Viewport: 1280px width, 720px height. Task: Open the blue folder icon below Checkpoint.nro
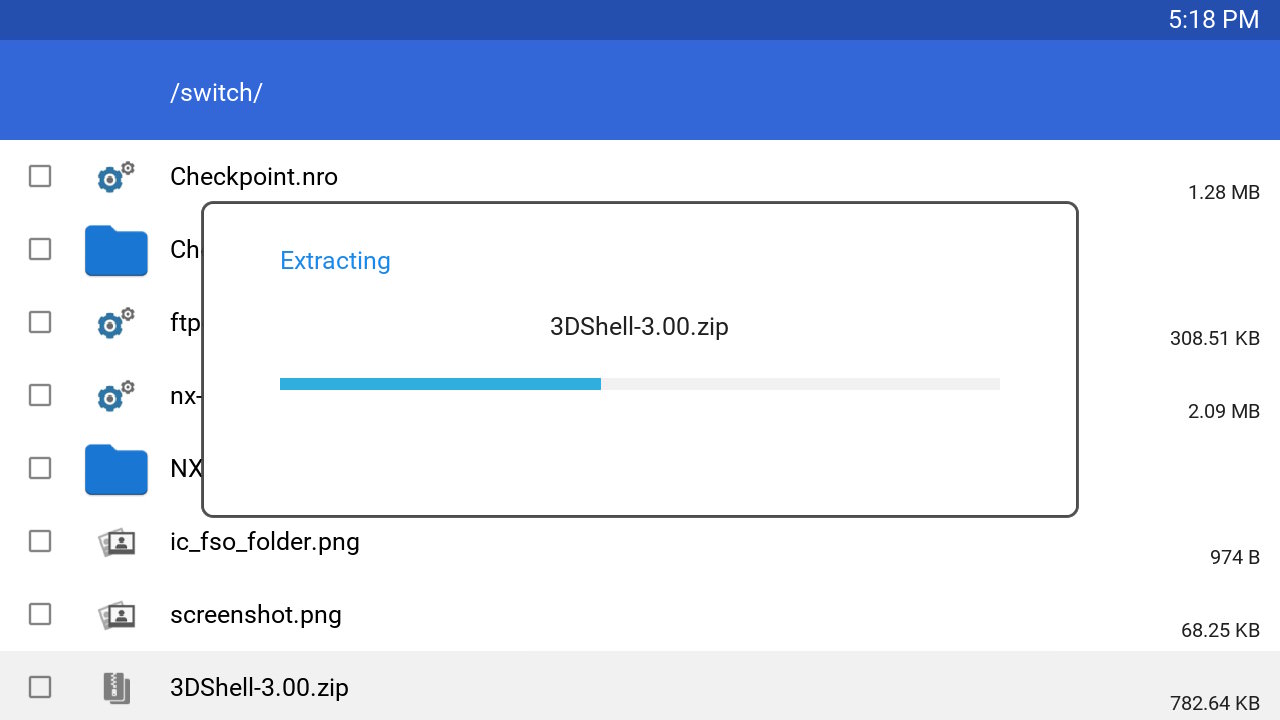point(116,250)
